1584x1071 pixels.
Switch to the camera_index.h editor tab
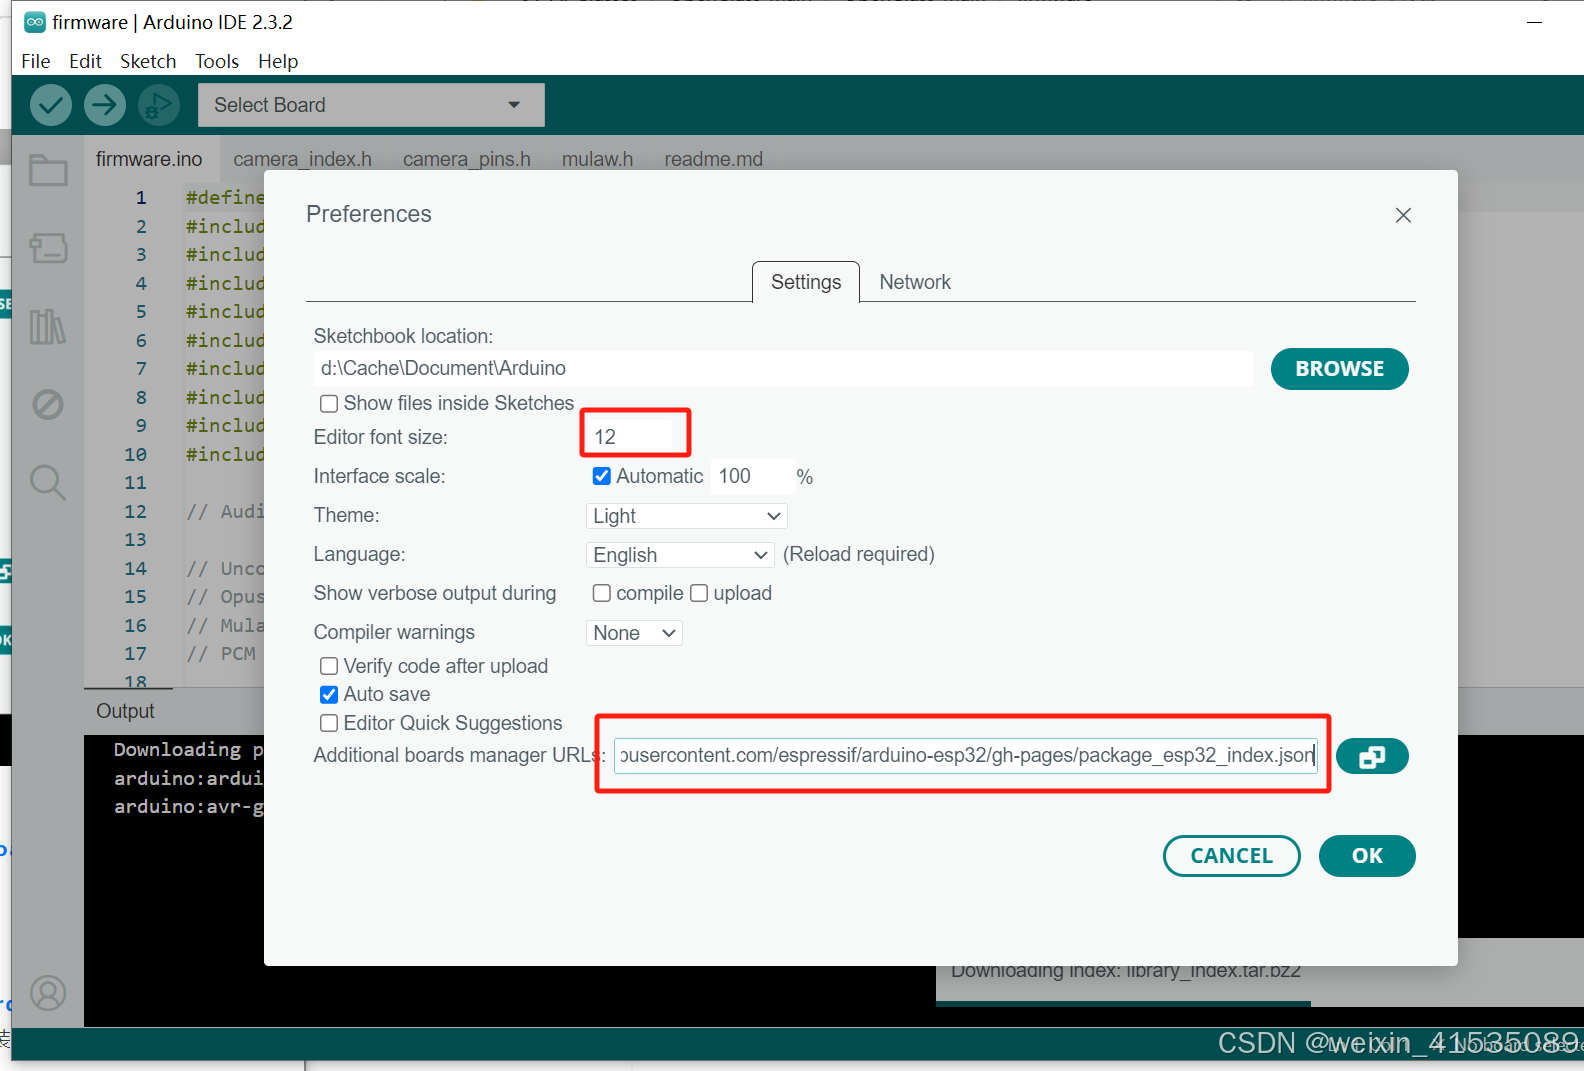tap(303, 159)
